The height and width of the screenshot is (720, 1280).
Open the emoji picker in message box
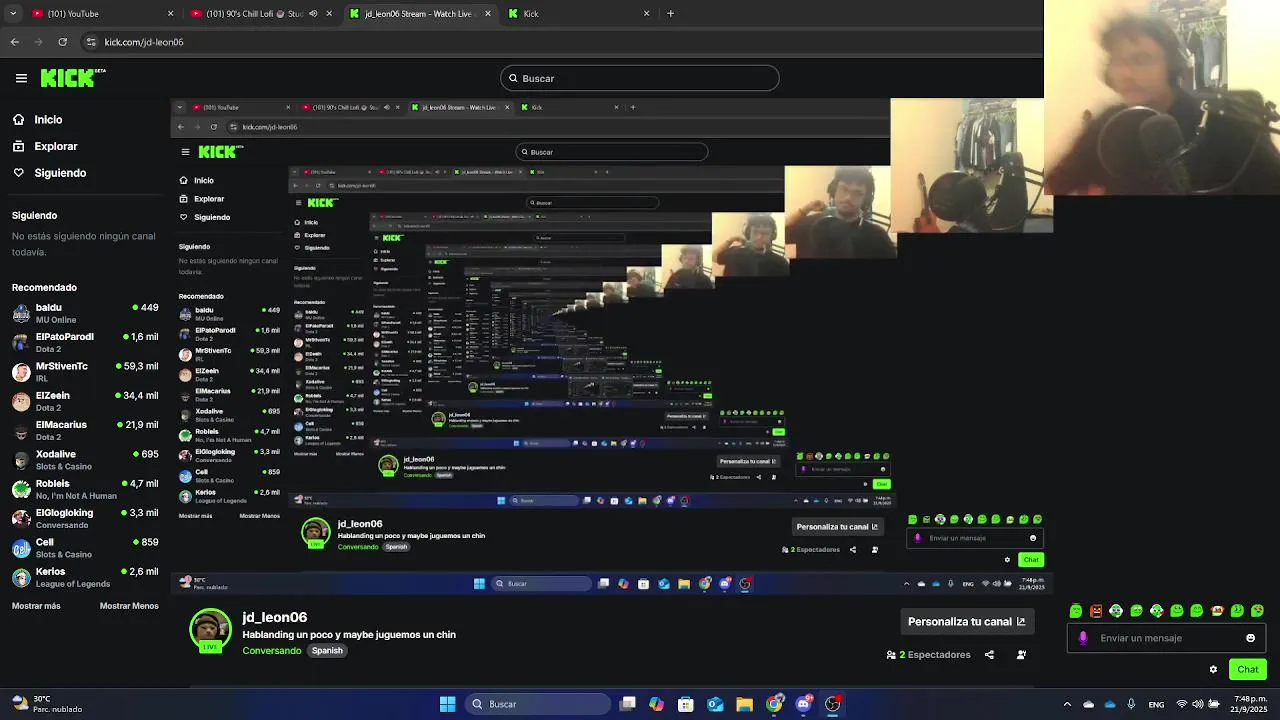[x=1250, y=638]
